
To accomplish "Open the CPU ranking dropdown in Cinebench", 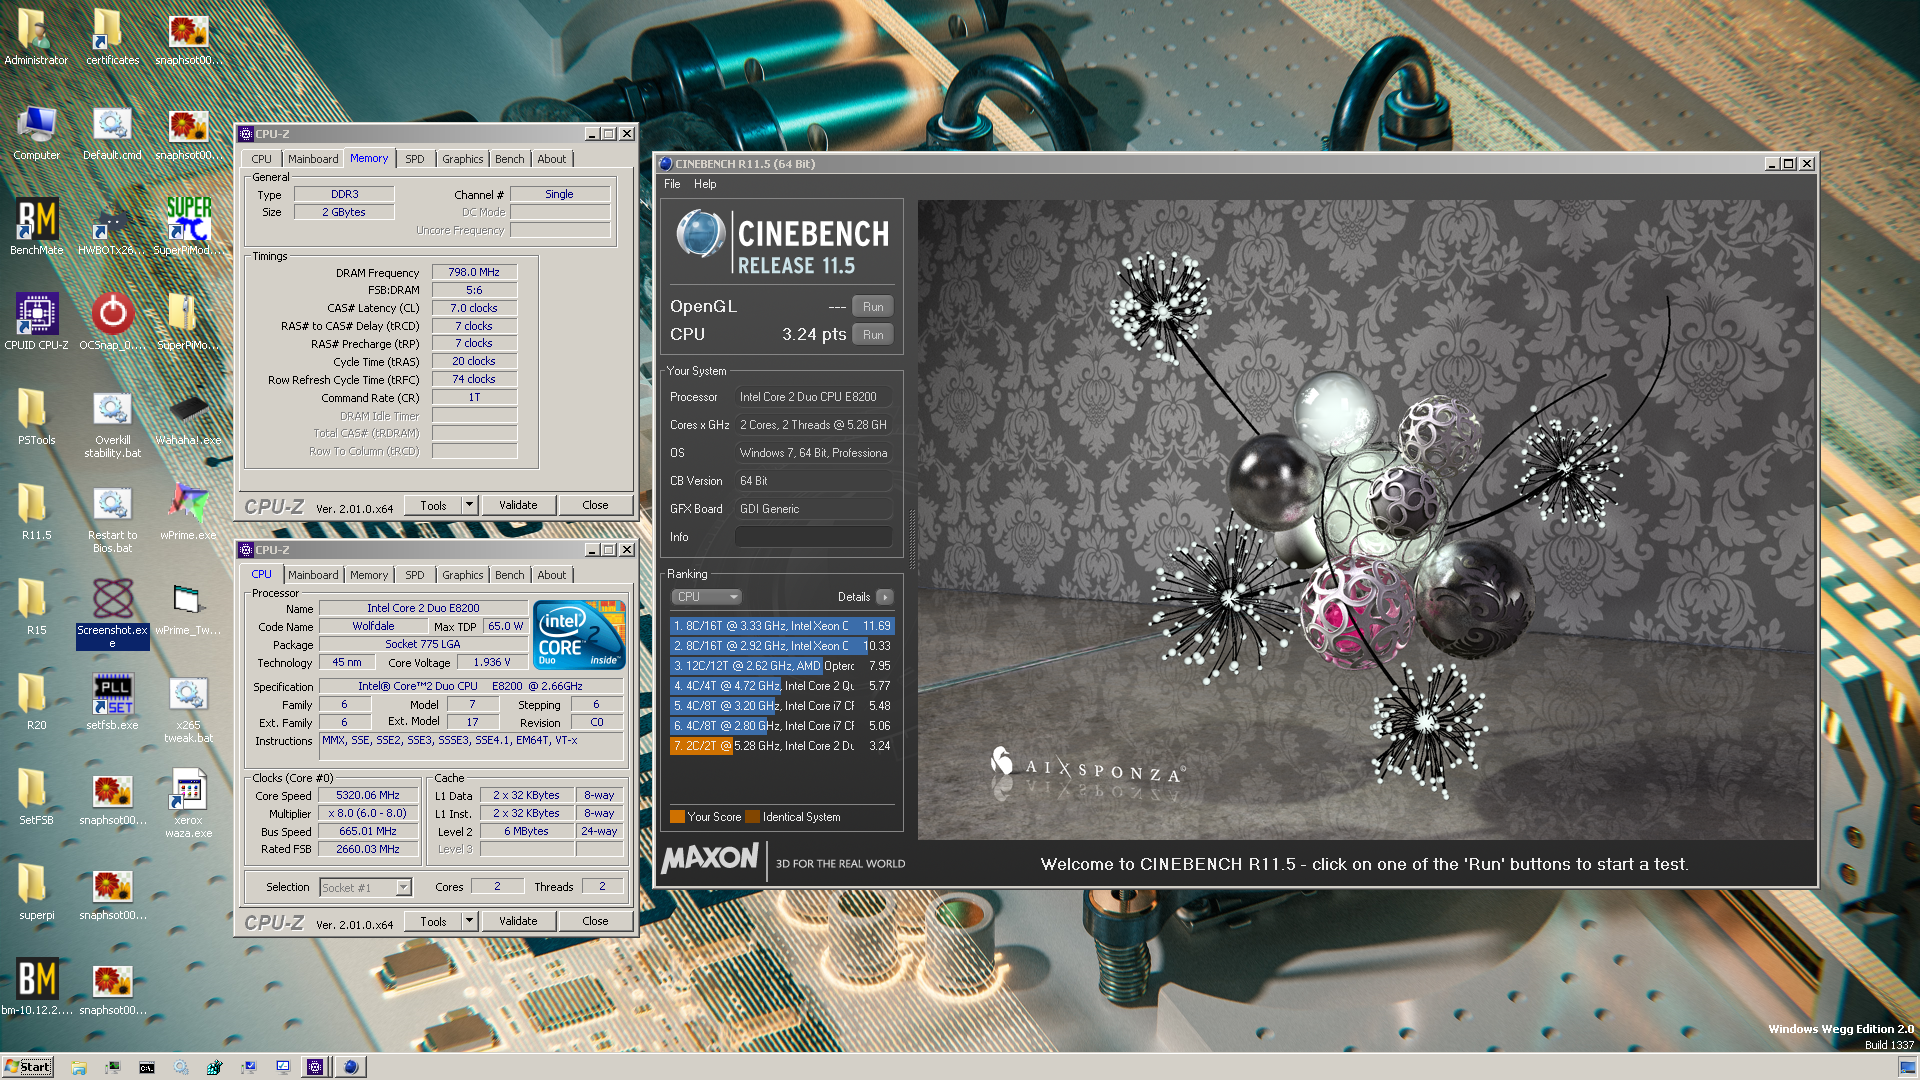I will 706,597.
